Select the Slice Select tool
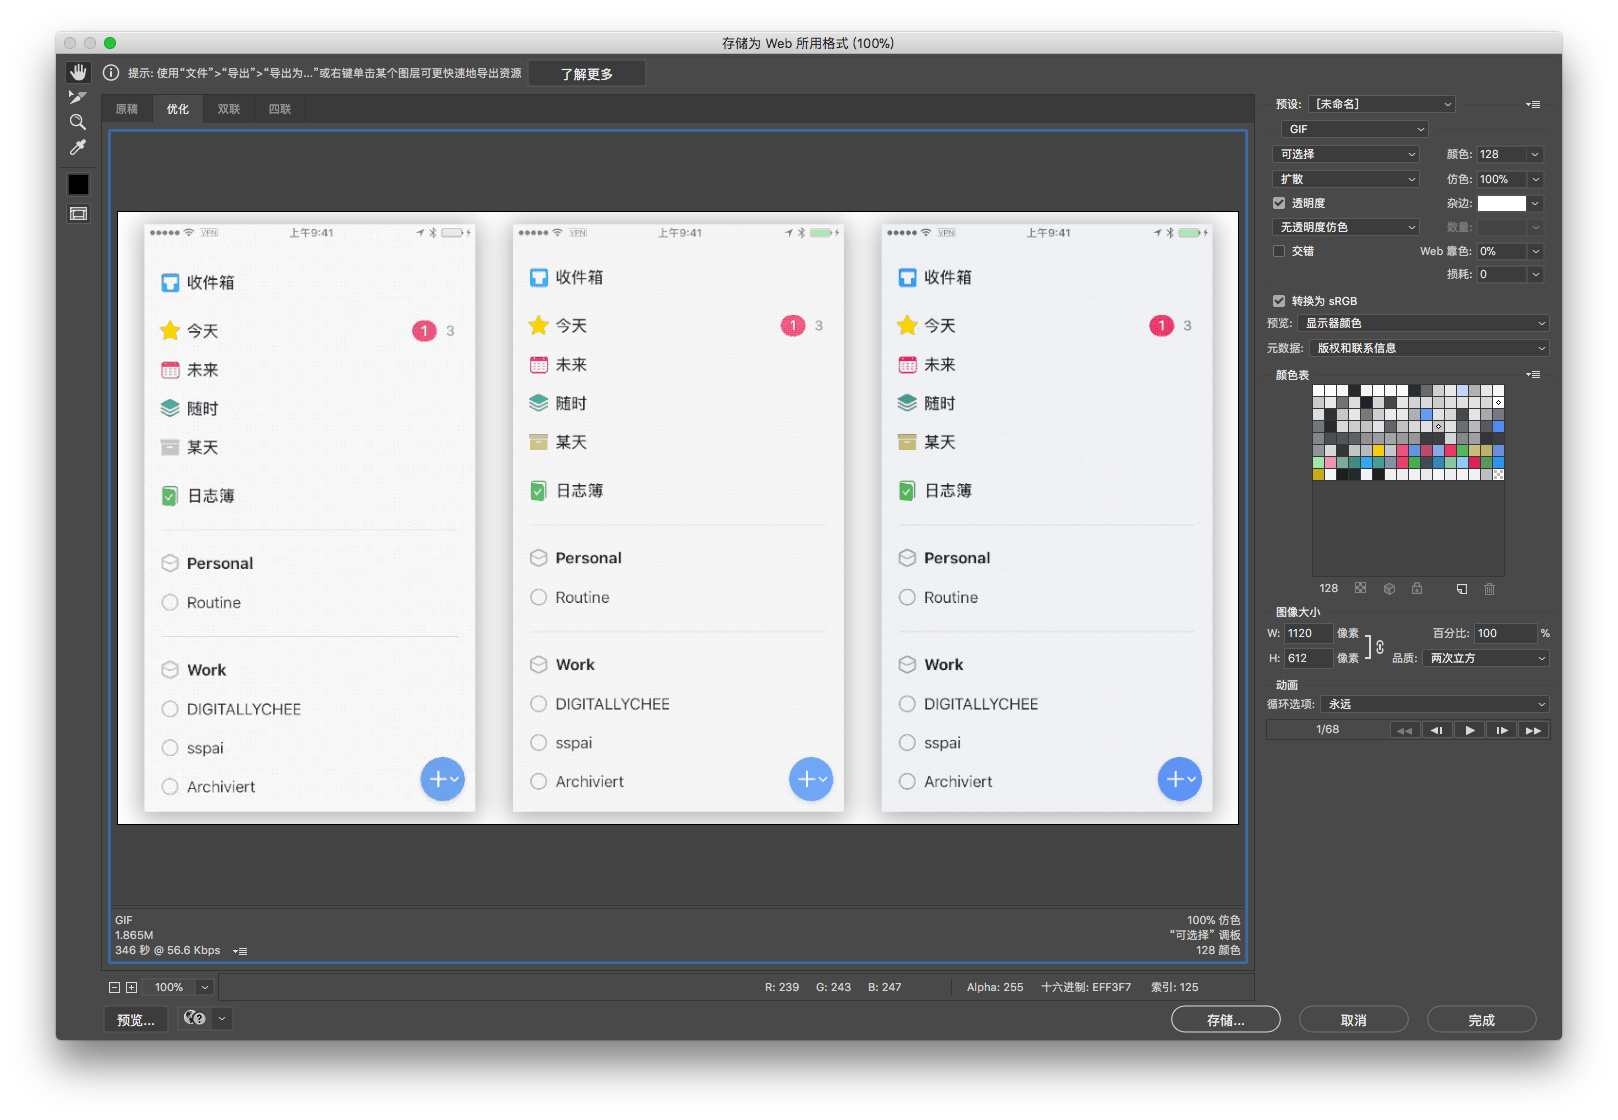 pyautogui.click(x=78, y=97)
